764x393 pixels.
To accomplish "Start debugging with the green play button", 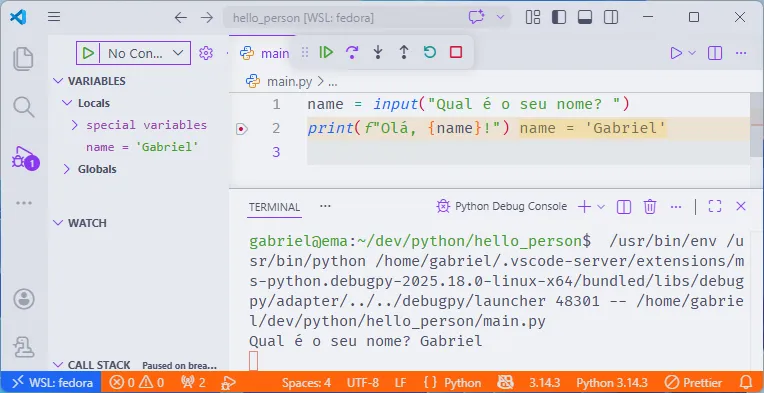I will pyautogui.click(x=88, y=53).
